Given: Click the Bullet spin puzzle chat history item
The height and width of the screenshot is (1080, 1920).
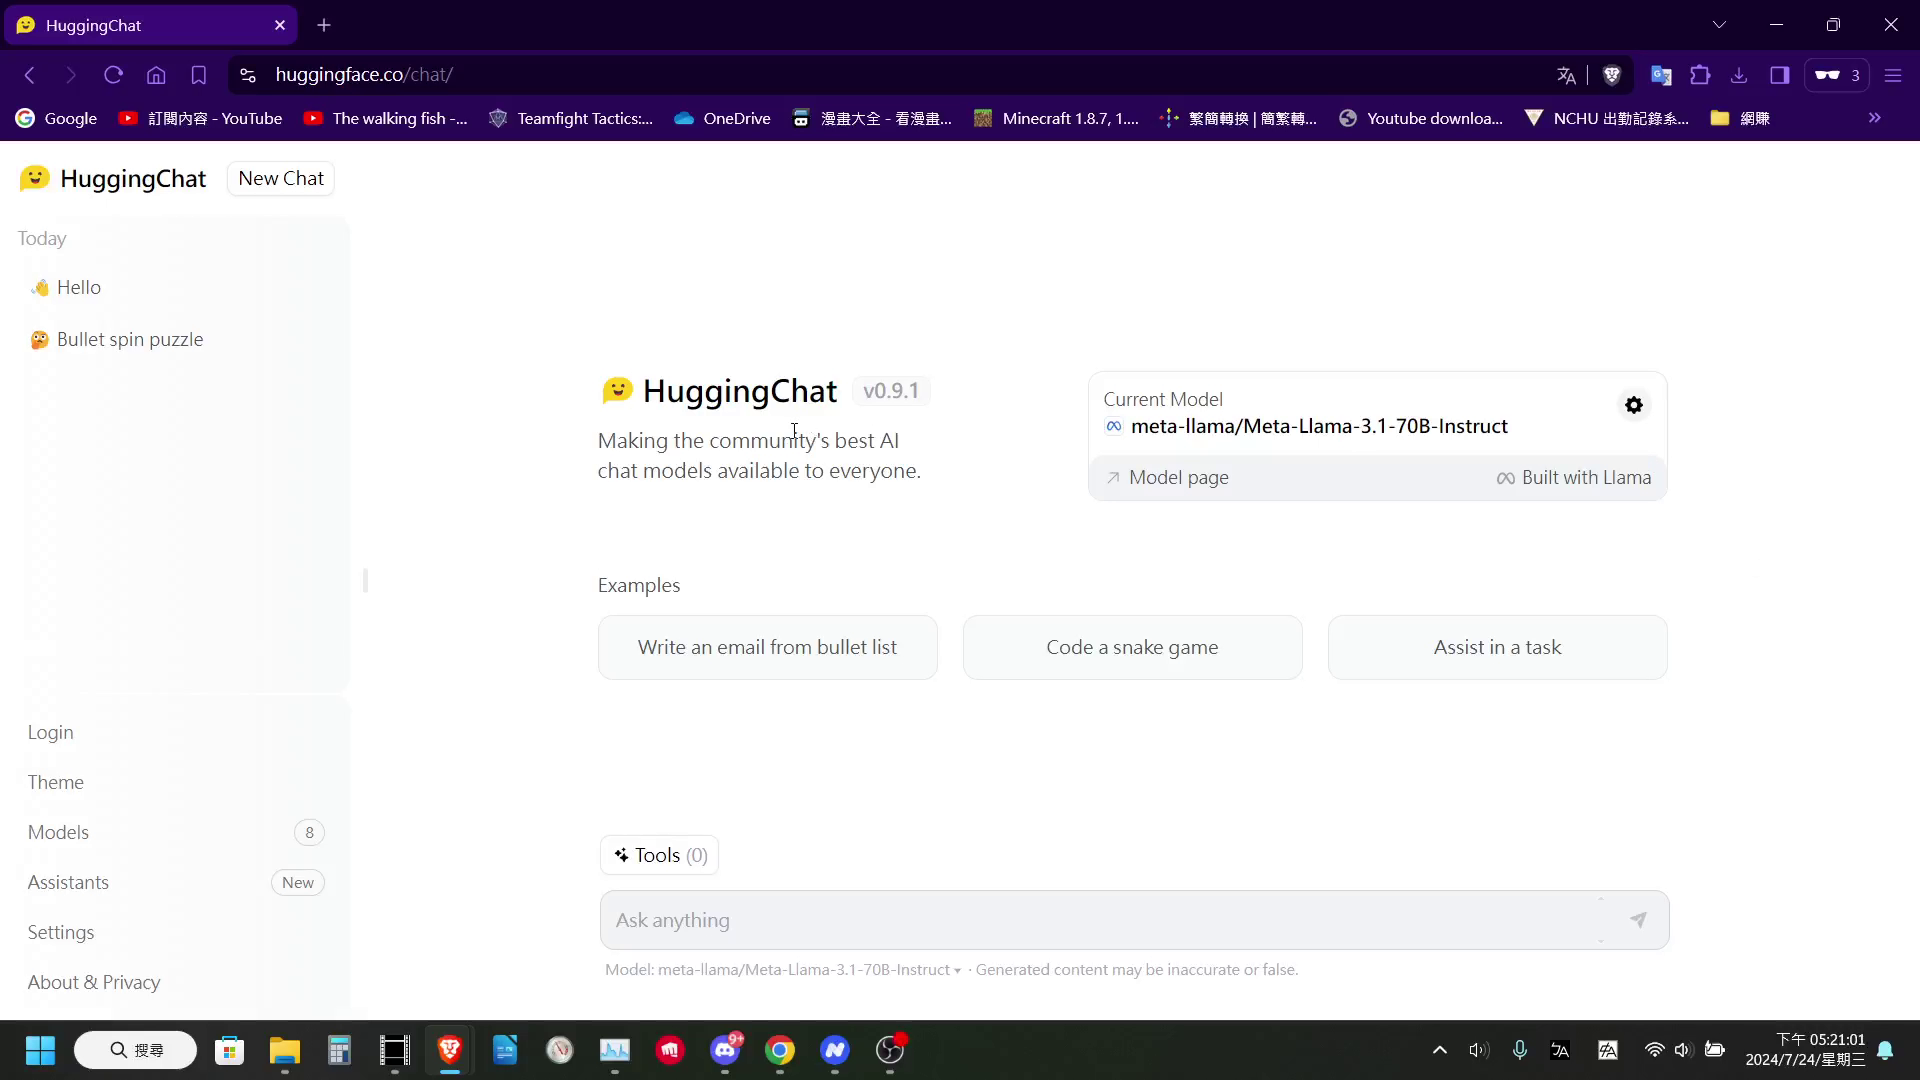Looking at the screenshot, I should (131, 339).
